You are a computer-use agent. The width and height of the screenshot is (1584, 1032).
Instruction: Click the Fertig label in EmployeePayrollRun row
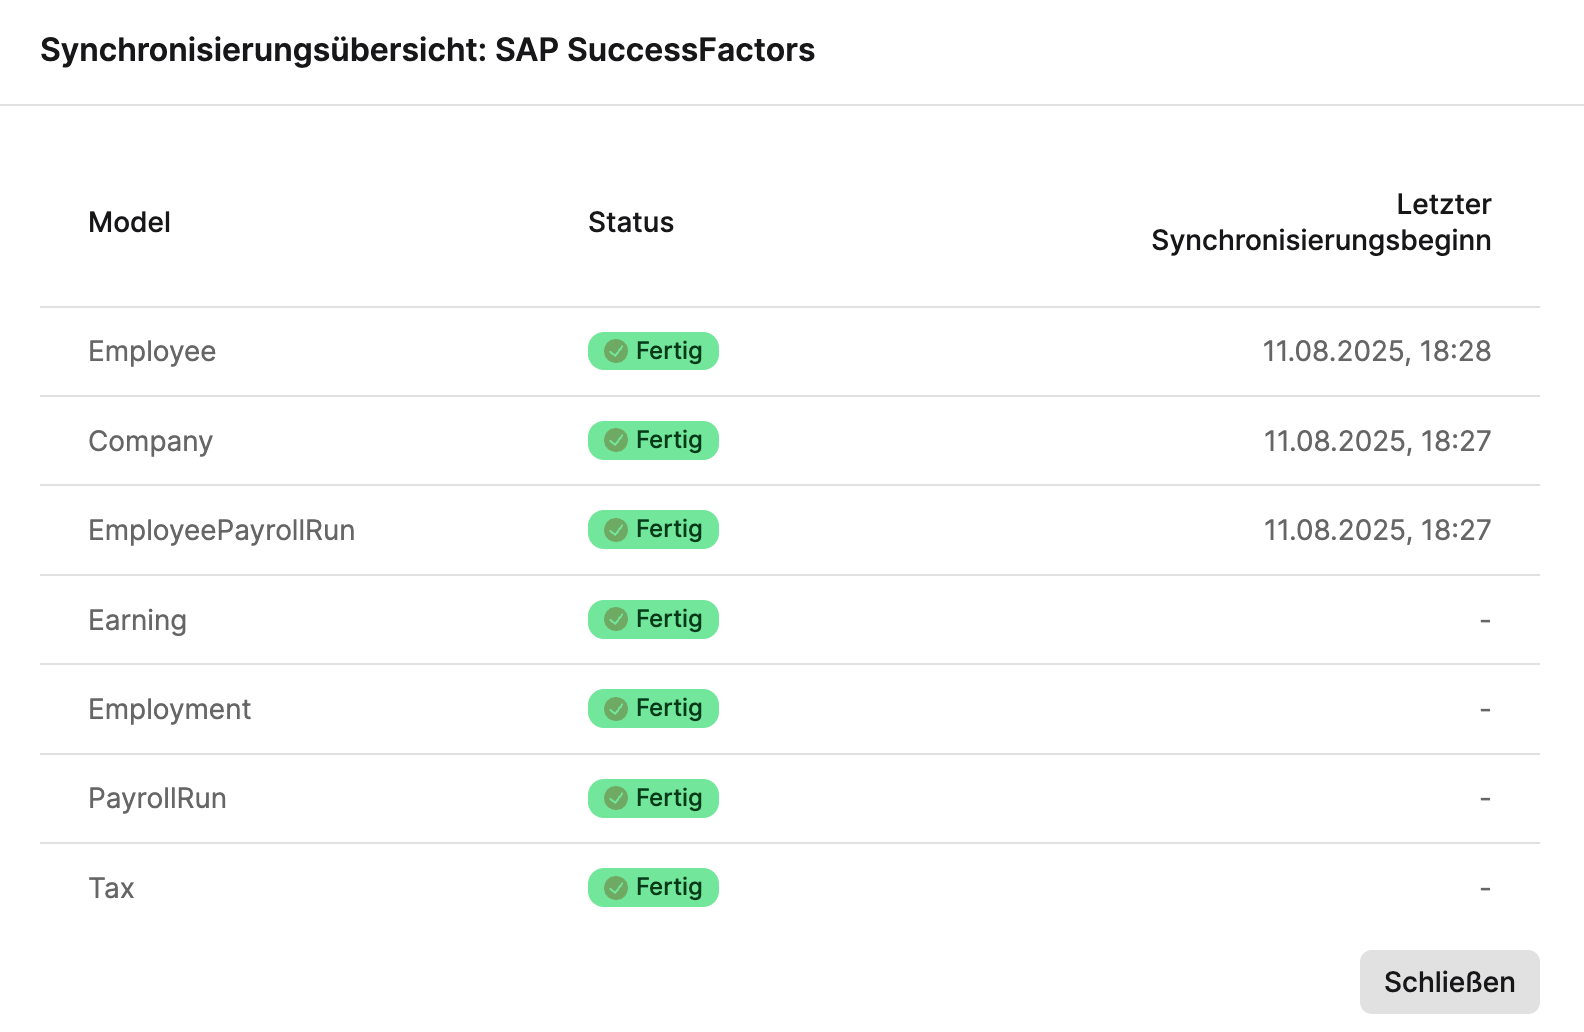(669, 529)
